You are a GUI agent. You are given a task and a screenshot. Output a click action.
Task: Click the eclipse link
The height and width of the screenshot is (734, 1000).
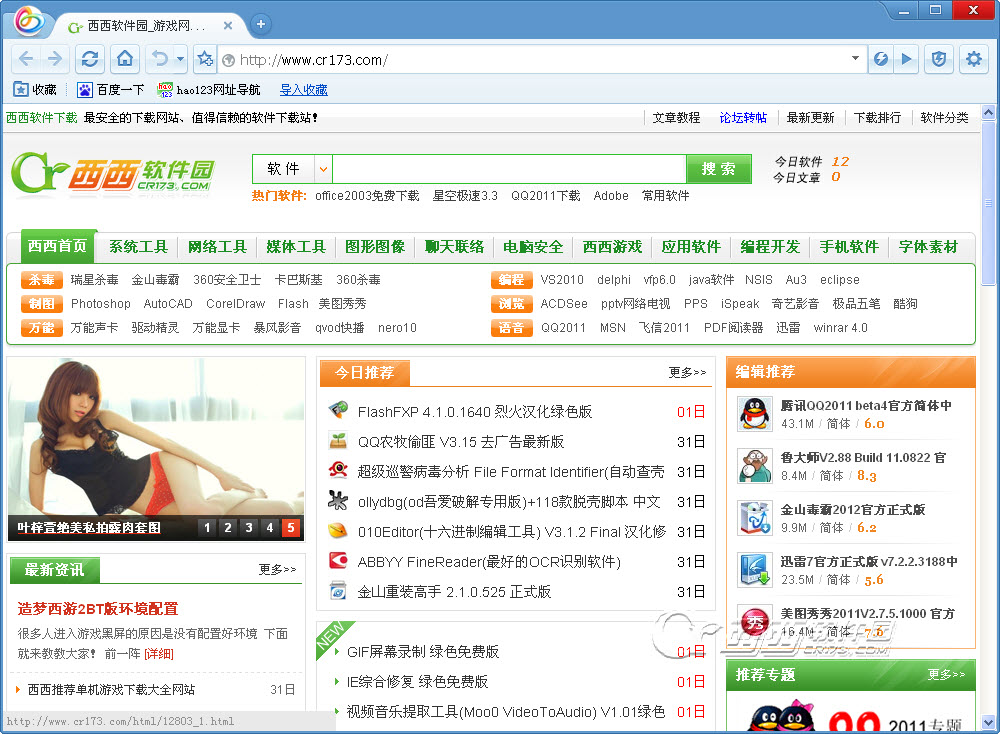click(839, 279)
